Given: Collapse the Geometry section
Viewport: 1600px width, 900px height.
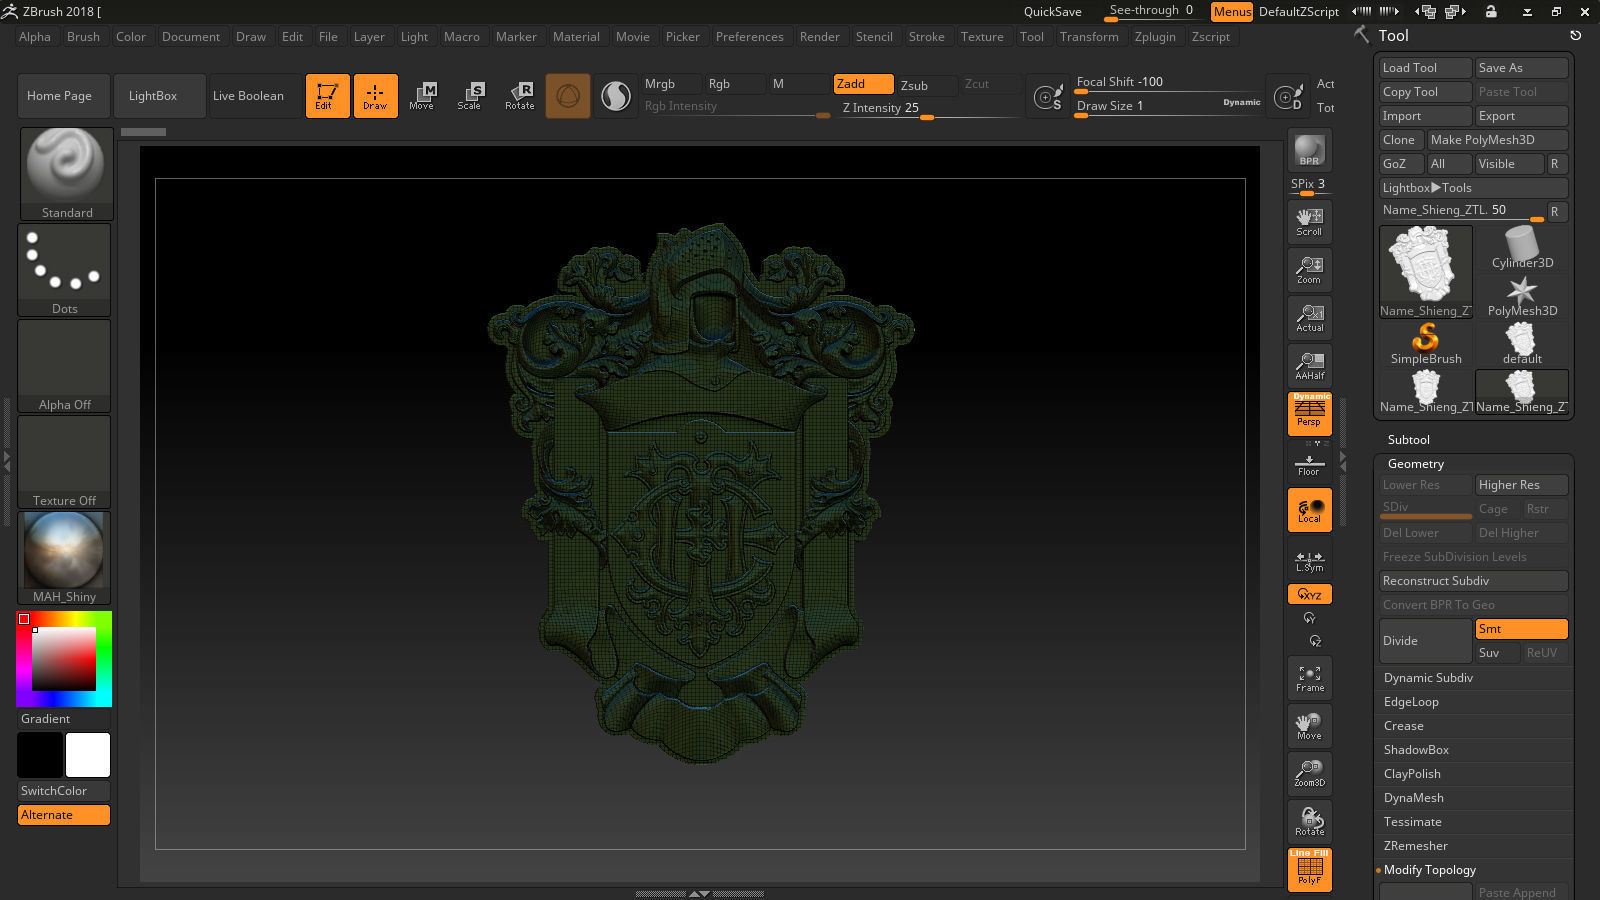Looking at the screenshot, I should coord(1416,464).
